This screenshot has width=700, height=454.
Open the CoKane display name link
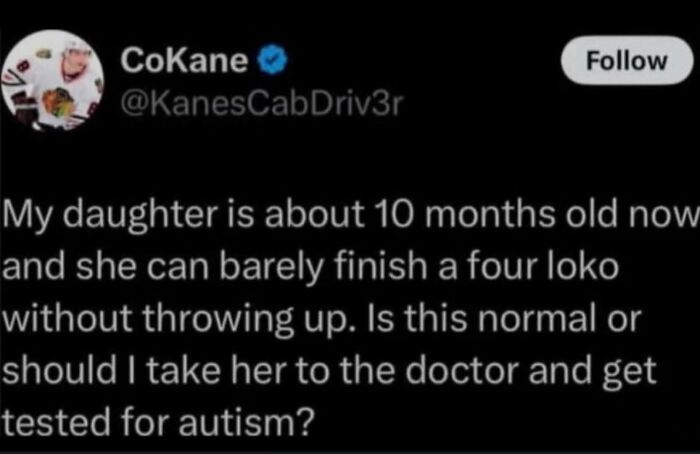click(x=184, y=62)
